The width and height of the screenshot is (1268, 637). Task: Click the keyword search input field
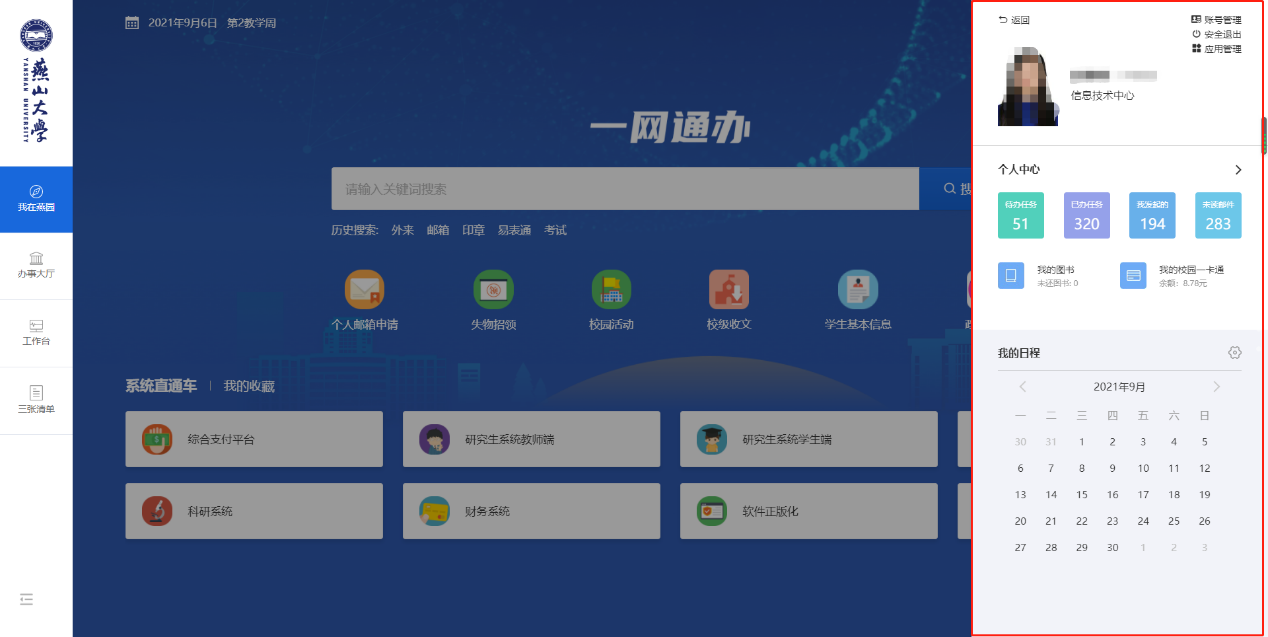(625, 189)
